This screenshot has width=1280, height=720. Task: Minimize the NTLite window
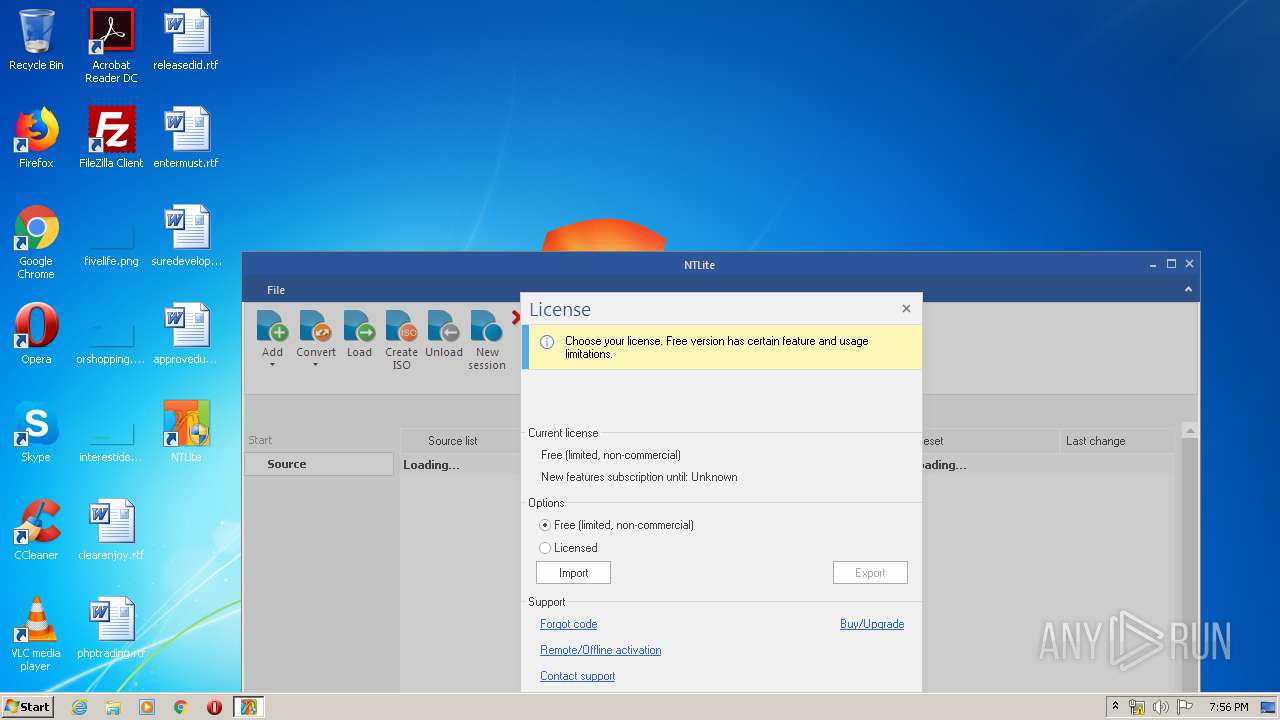click(x=1152, y=265)
